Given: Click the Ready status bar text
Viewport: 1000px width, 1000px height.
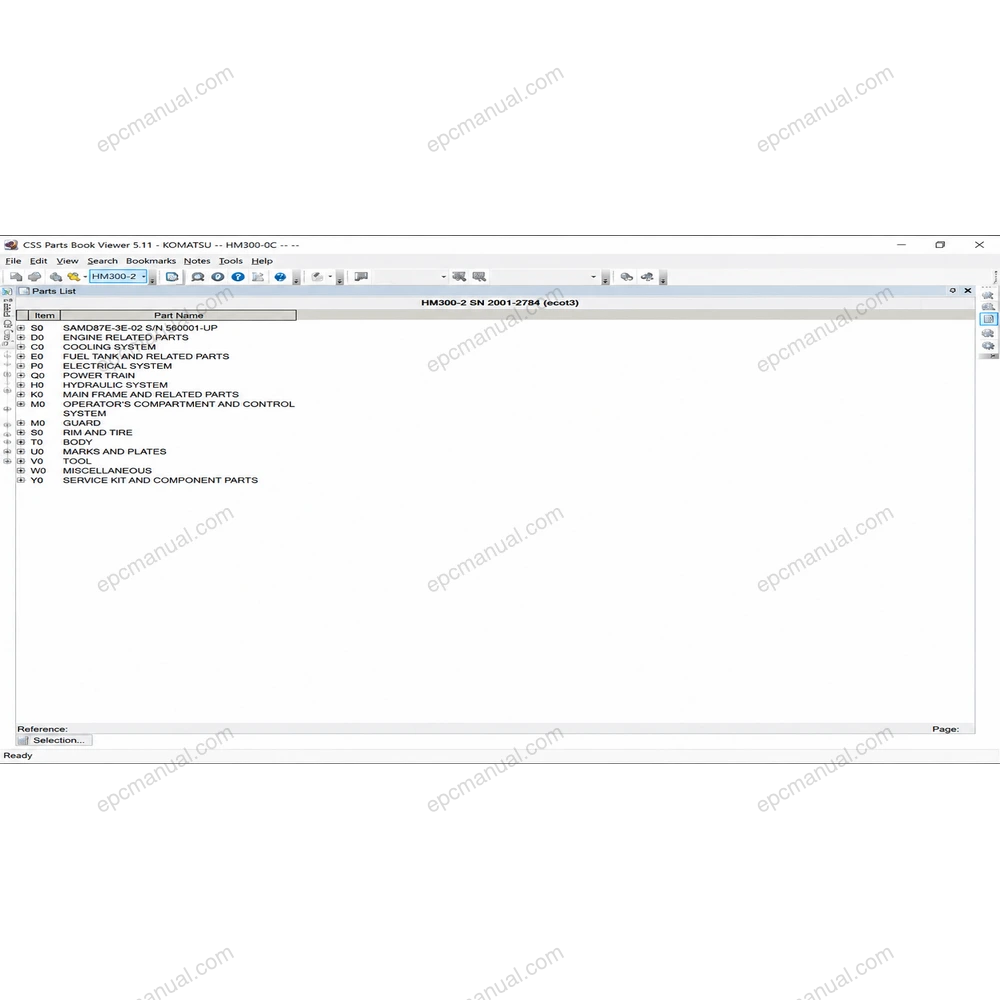Looking at the screenshot, I should coord(18,756).
